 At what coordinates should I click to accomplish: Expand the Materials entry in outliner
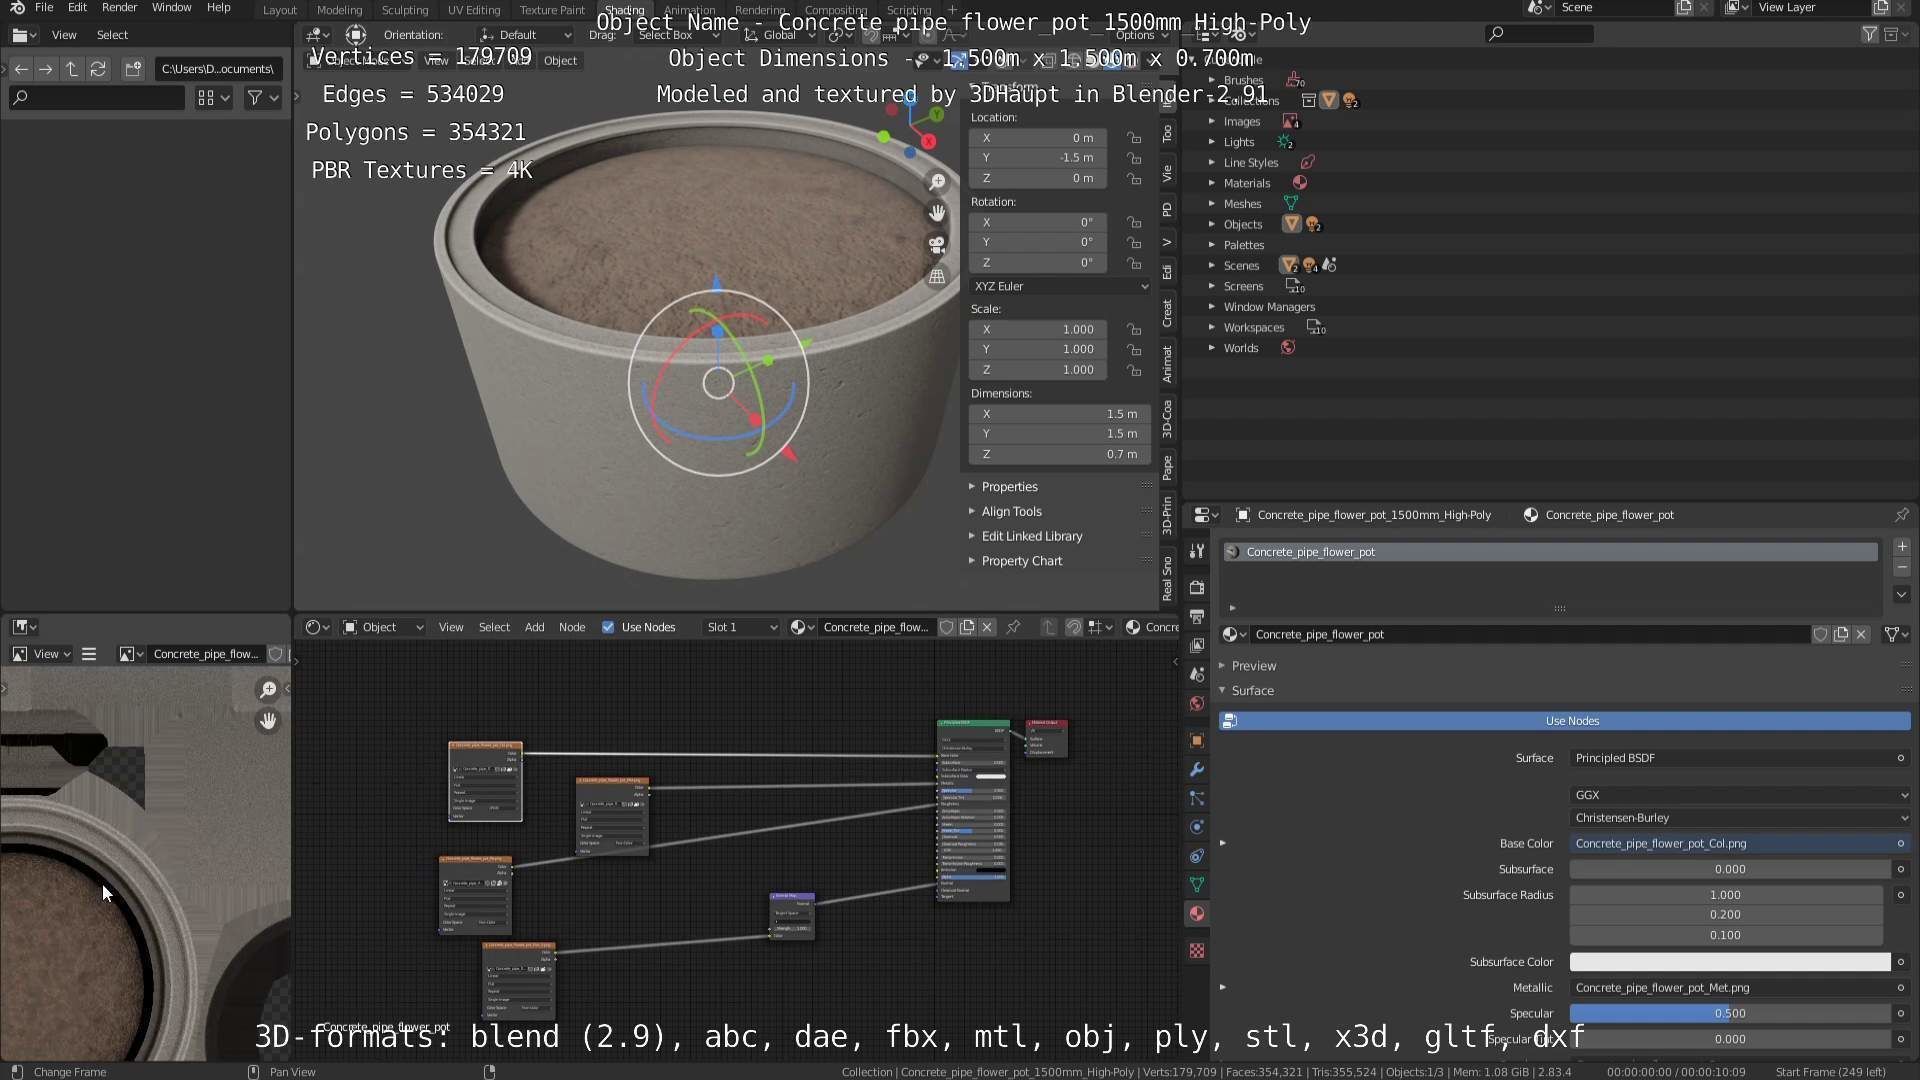click(x=1212, y=183)
